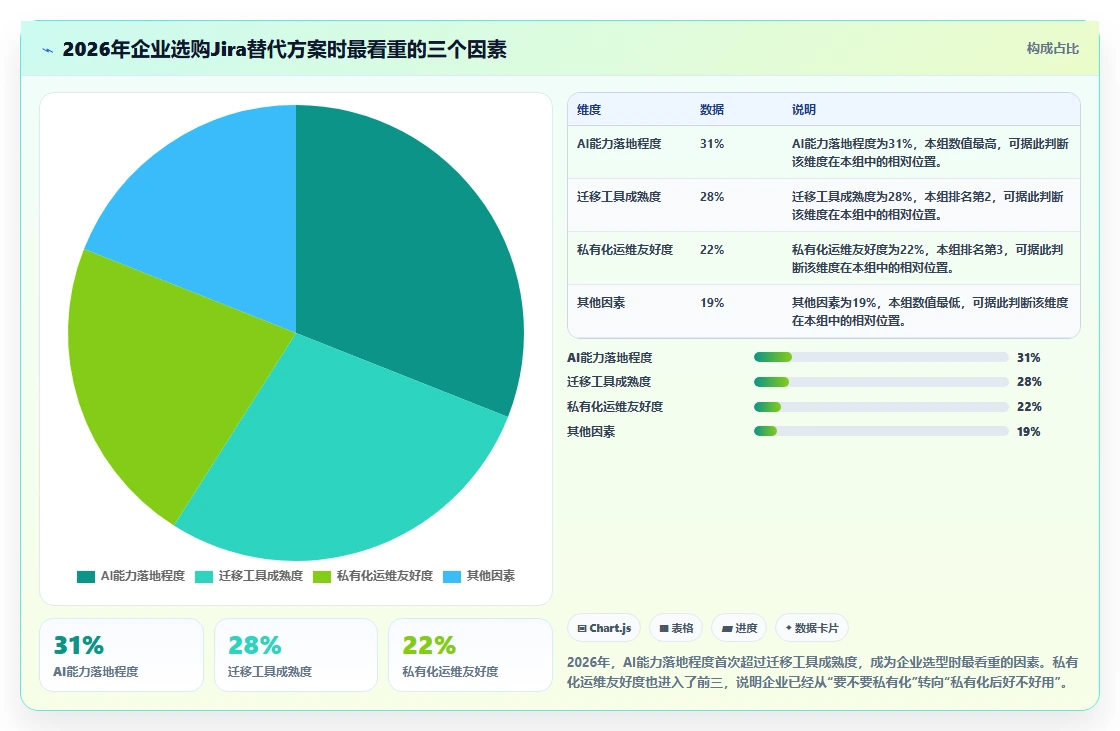Click the 数据 column header
Screen dimensions: 1120x731
711,109
